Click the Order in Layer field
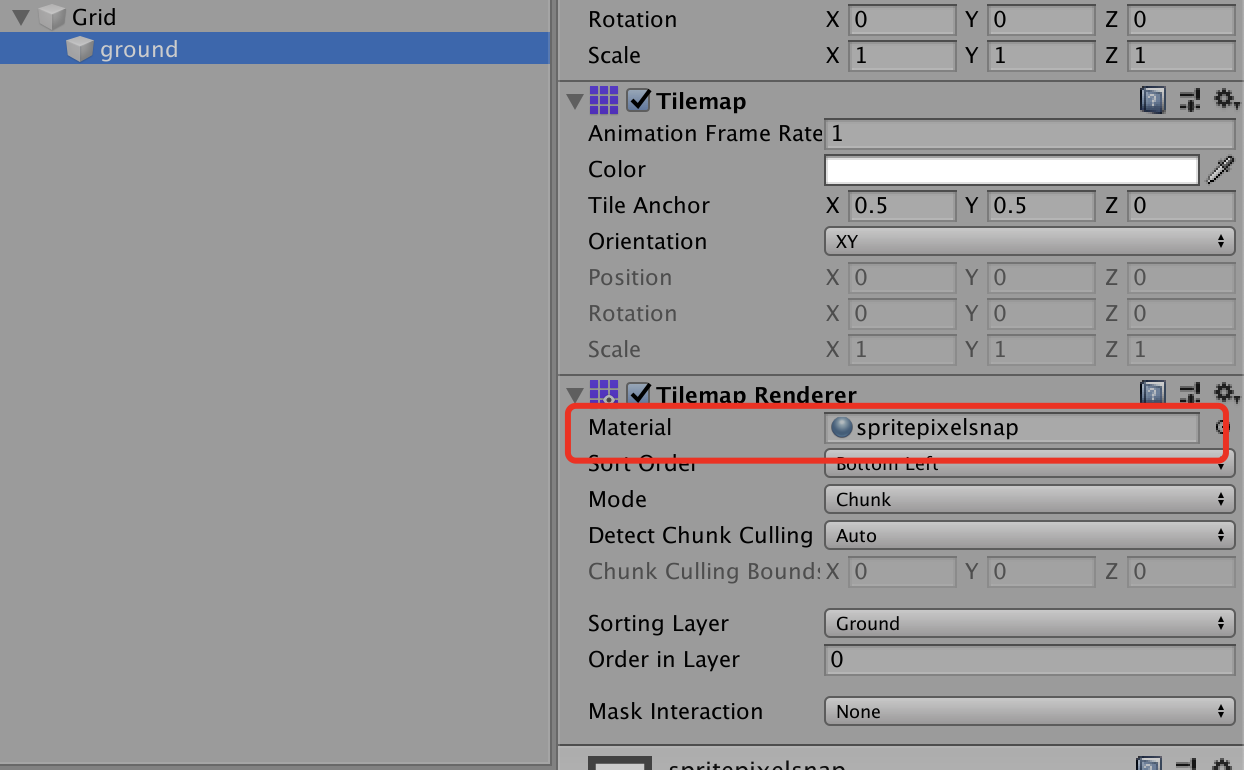The height and width of the screenshot is (770, 1244). coord(1029,660)
